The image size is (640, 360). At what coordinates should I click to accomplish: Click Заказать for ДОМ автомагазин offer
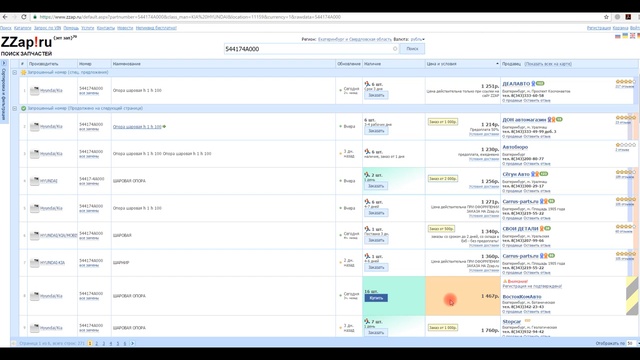376,131
